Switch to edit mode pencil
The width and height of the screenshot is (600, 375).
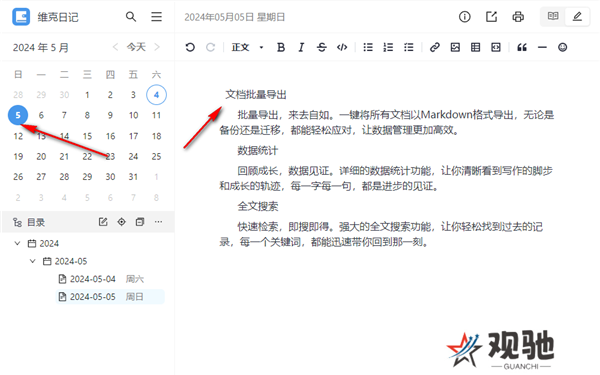[x=577, y=16]
